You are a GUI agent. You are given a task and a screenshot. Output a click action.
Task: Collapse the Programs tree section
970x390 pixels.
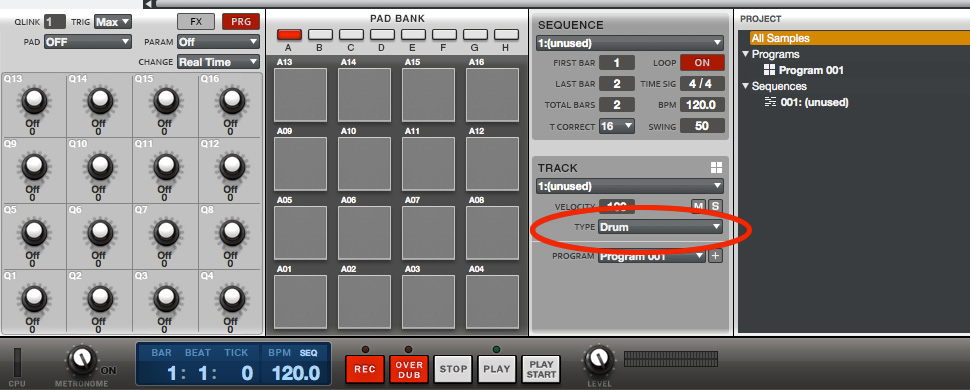click(x=746, y=54)
